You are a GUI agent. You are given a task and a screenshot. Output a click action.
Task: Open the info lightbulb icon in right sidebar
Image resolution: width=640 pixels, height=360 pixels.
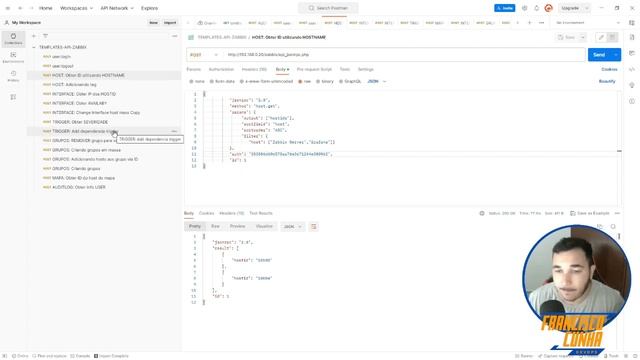(x=632, y=85)
